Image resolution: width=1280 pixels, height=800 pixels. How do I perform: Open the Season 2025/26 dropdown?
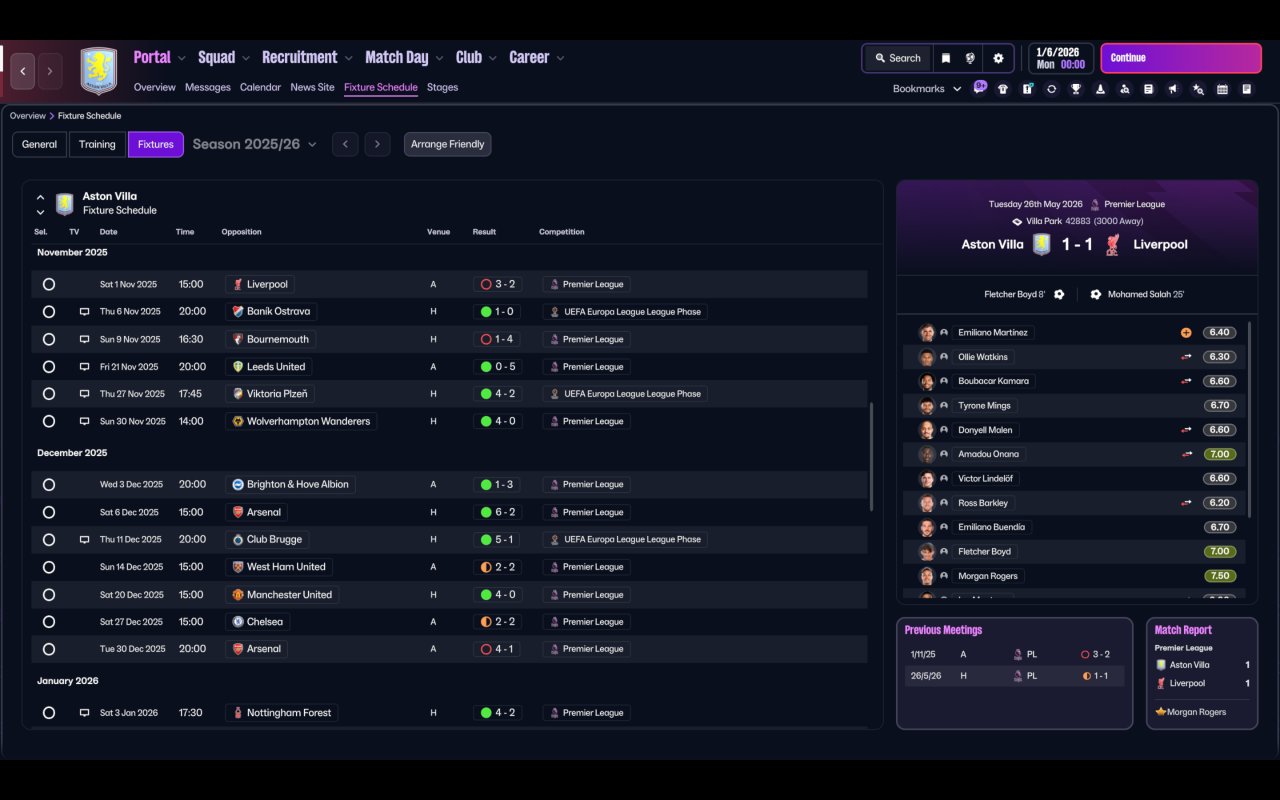pos(255,144)
